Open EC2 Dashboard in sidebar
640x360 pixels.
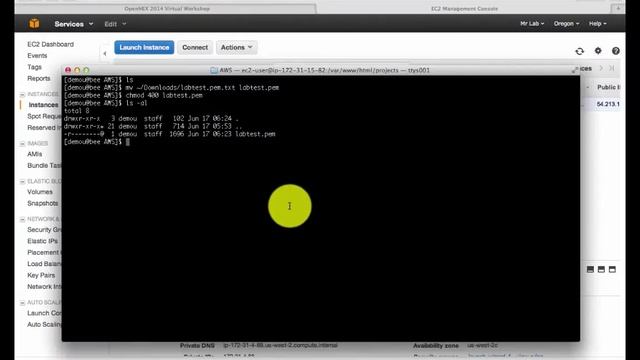tap(51, 44)
